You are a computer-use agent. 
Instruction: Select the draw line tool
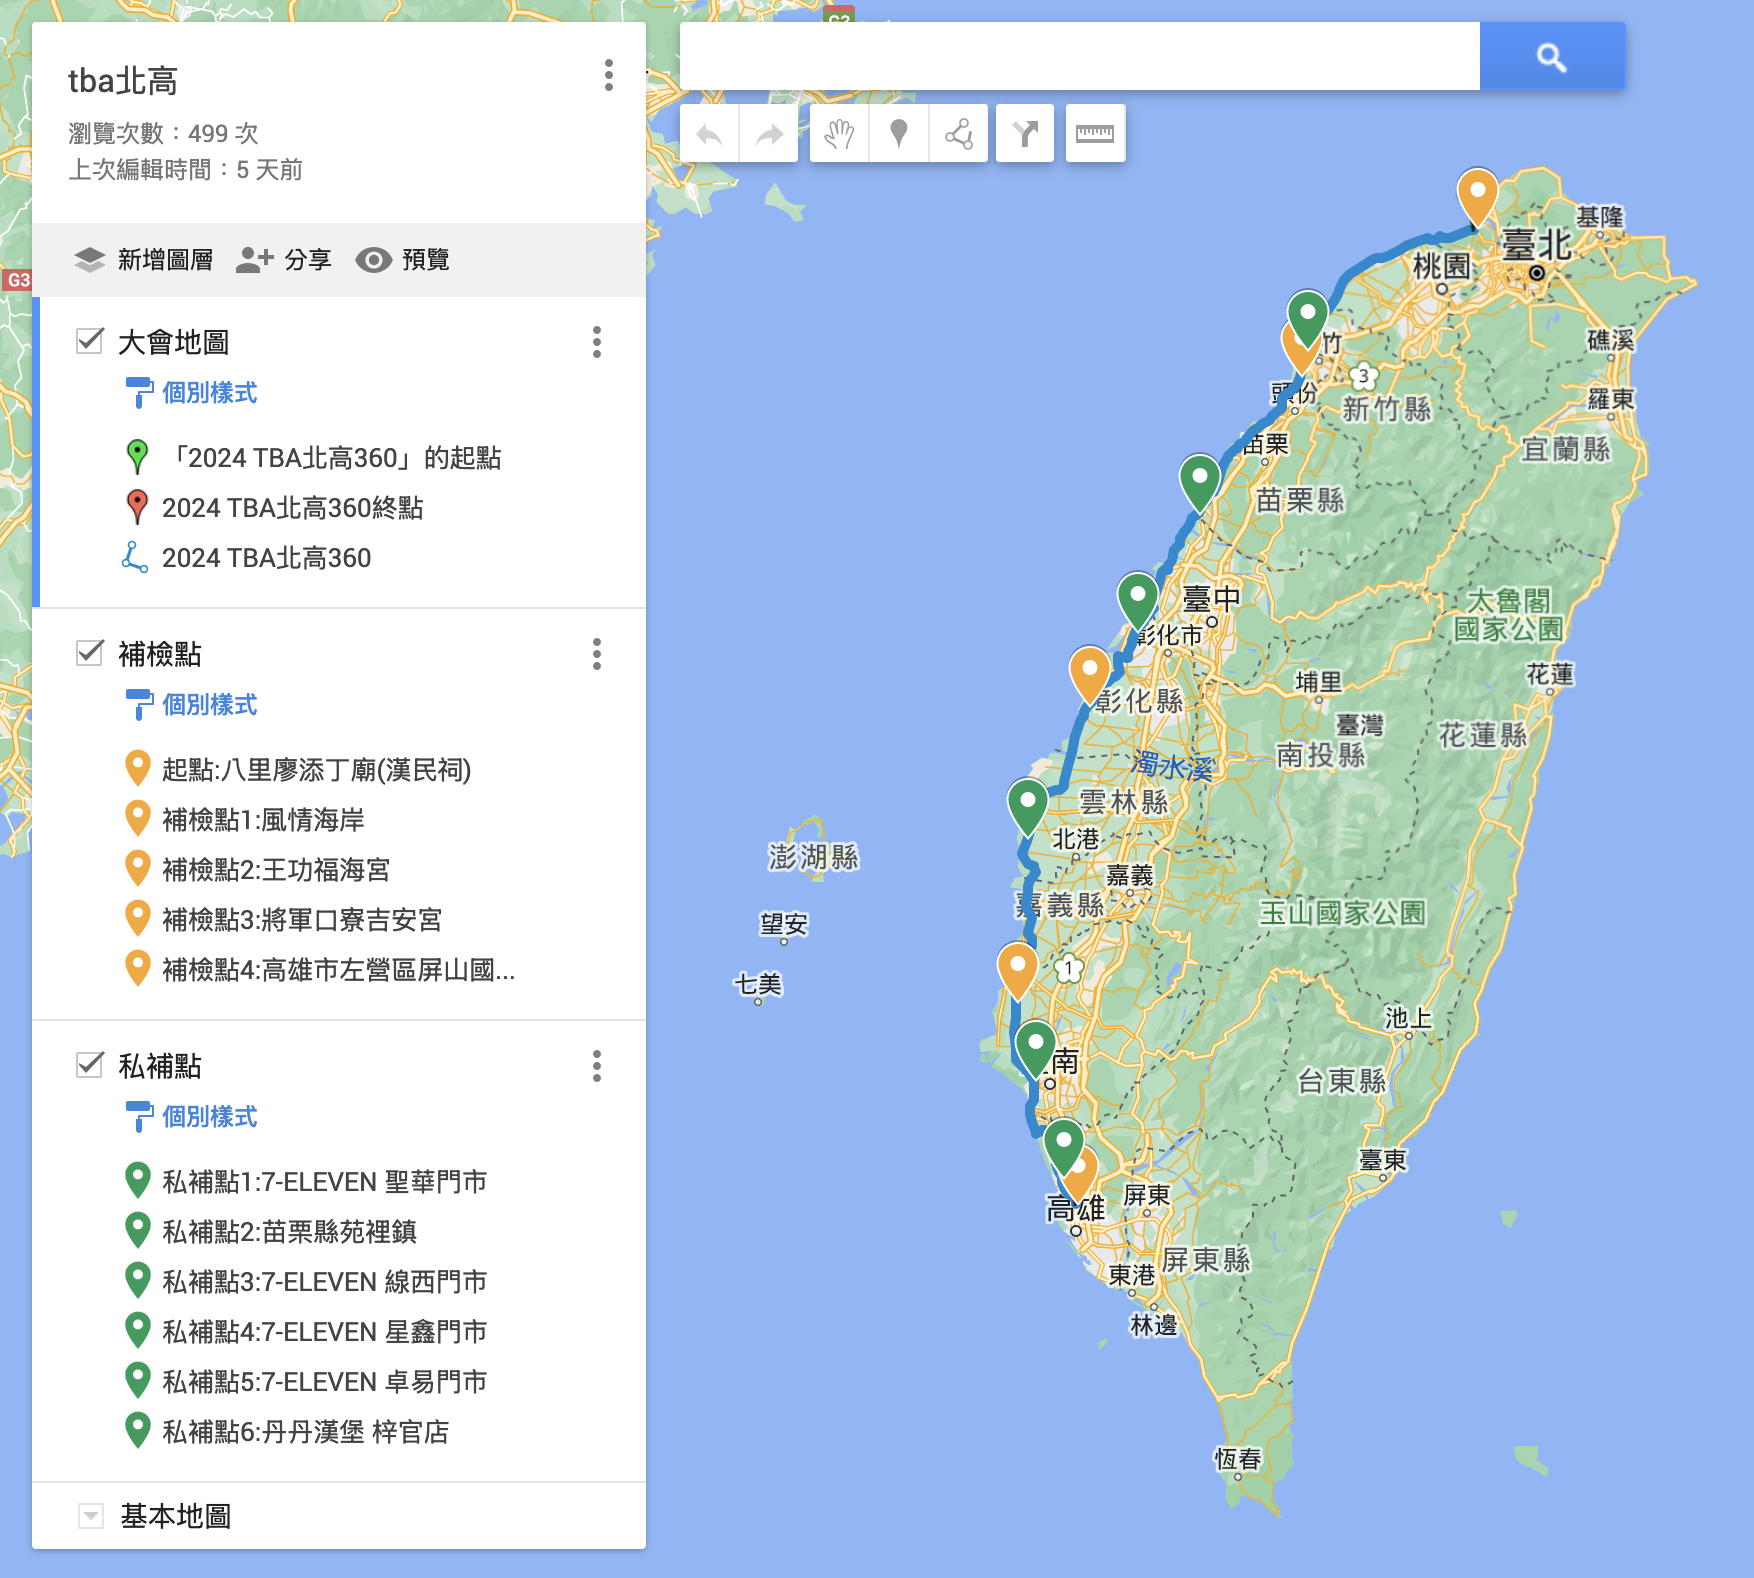959,134
